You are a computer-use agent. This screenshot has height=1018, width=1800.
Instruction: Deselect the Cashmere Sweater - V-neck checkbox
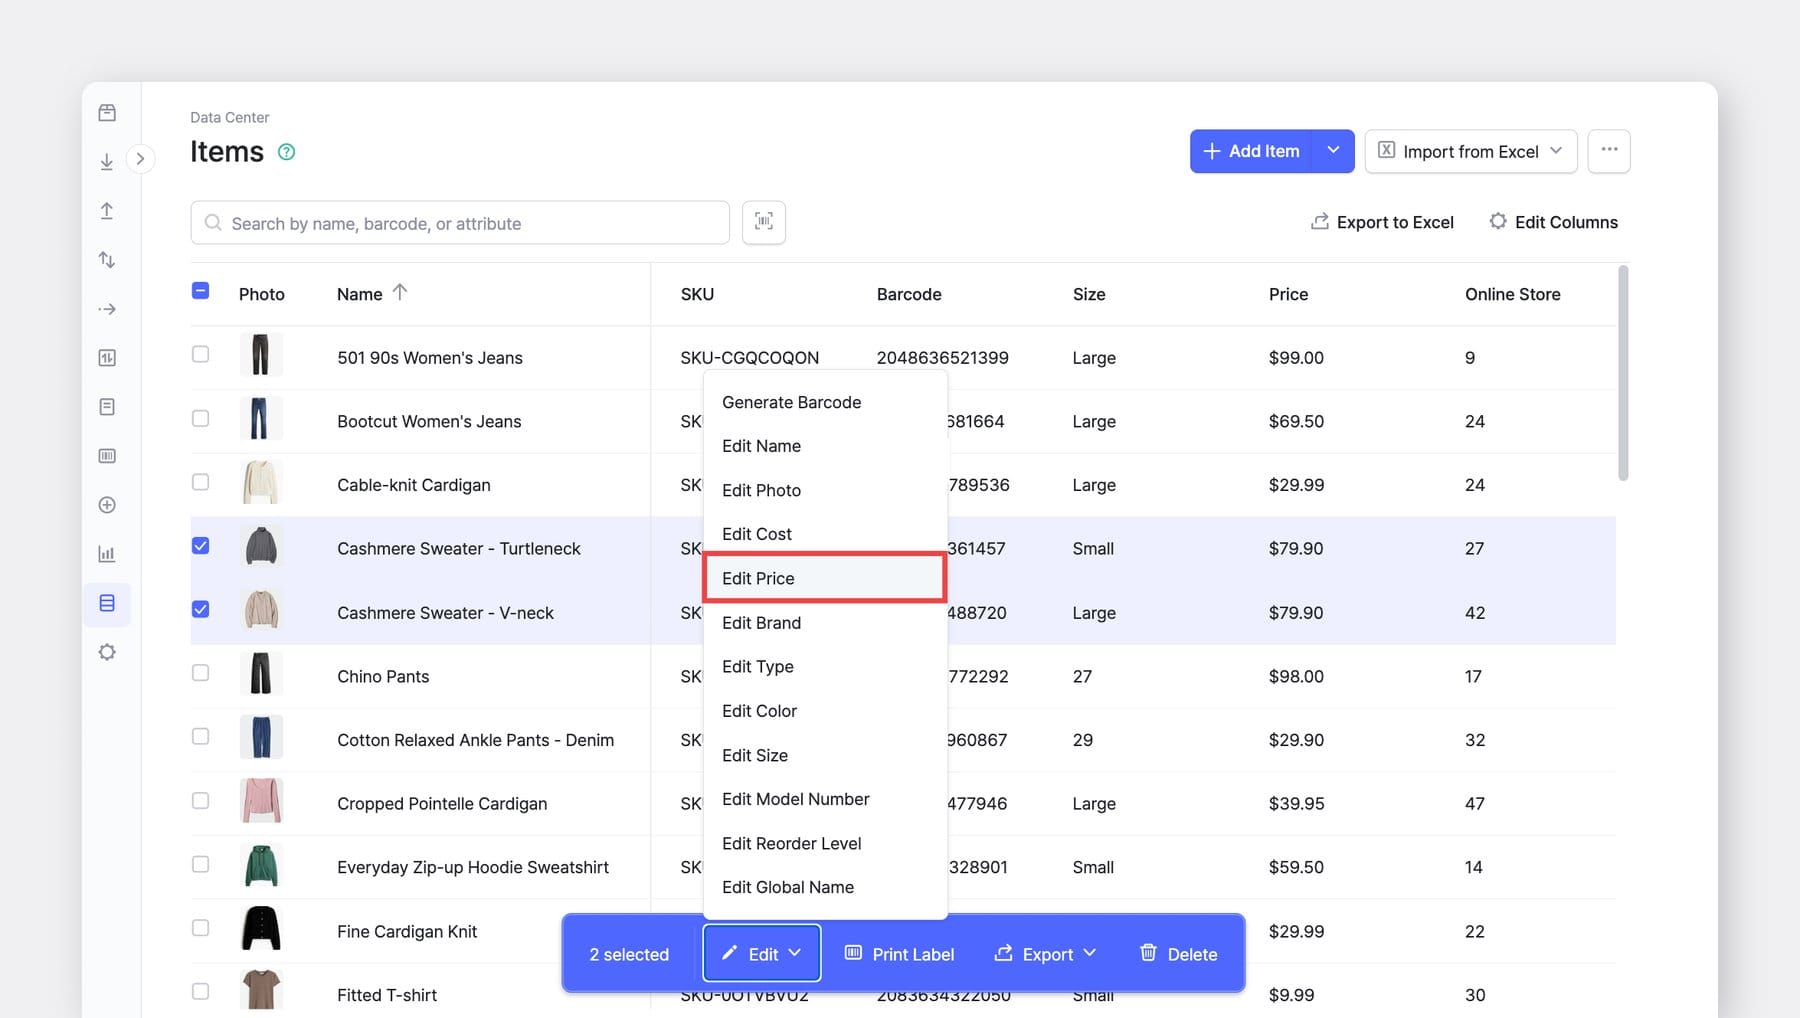tap(201, 609)
